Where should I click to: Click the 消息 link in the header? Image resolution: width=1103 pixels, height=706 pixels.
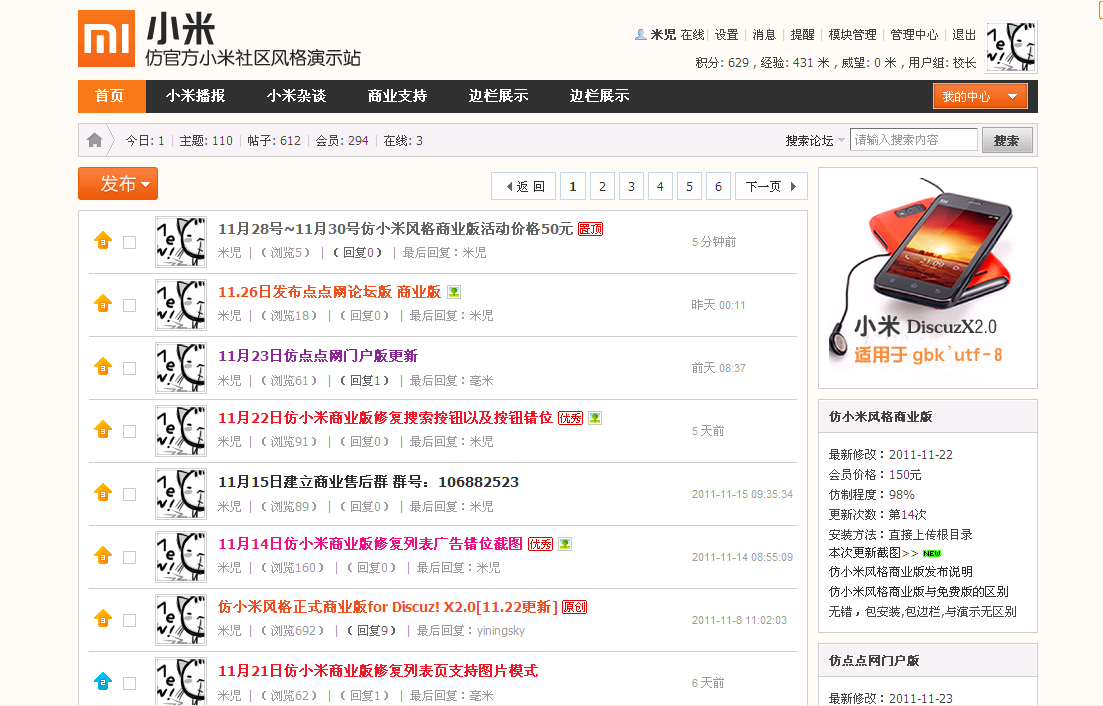[x=764, y=34]
